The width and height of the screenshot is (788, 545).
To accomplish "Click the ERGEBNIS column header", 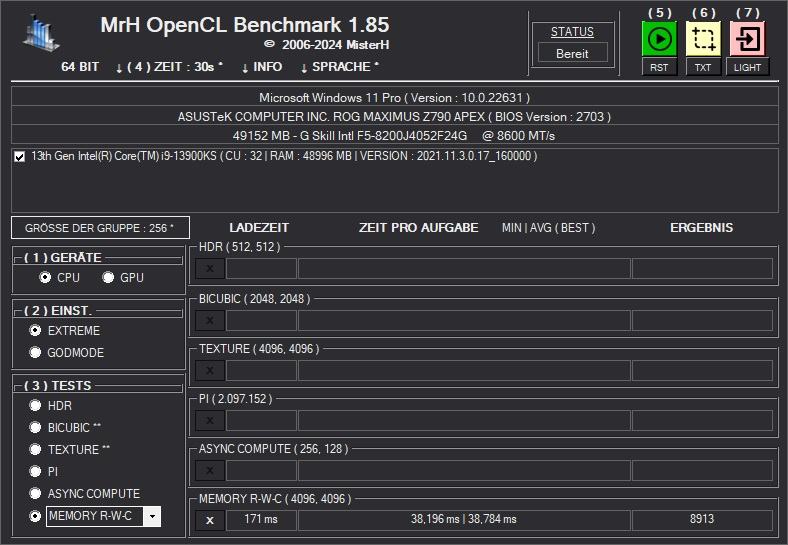I will tap(702, 228).
